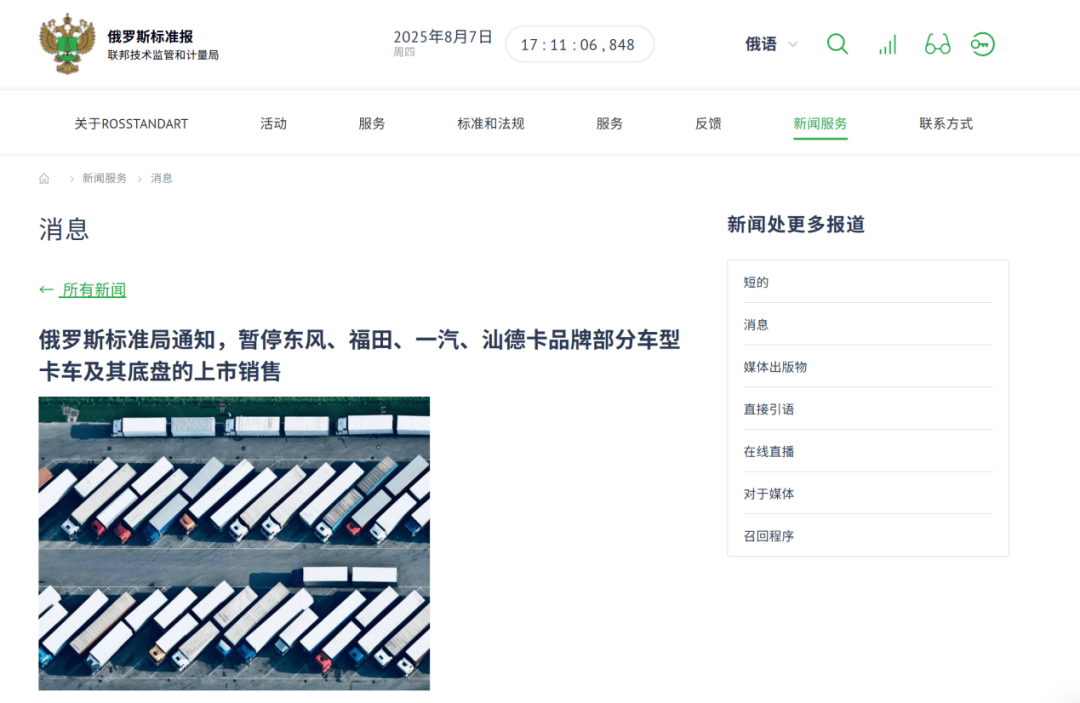Screen dimensions: 1080x703
Task: Click 消息 in the breadcrumb
Action: [x=162, y=178]
